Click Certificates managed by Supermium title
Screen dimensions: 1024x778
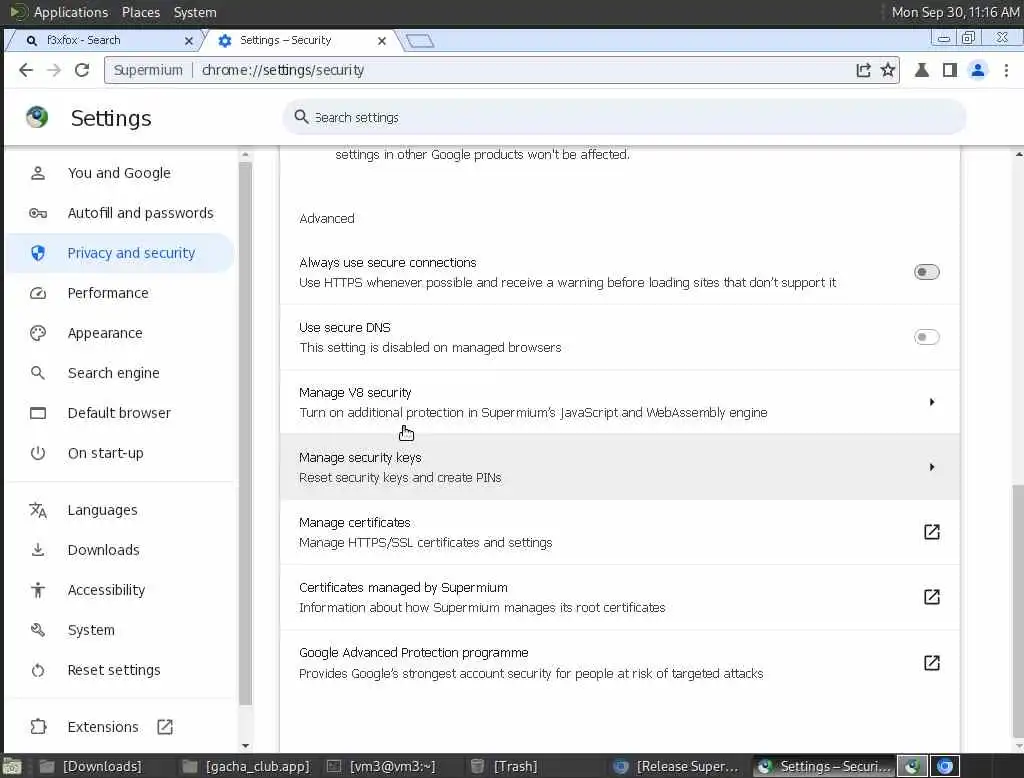(x=403, y=587)
